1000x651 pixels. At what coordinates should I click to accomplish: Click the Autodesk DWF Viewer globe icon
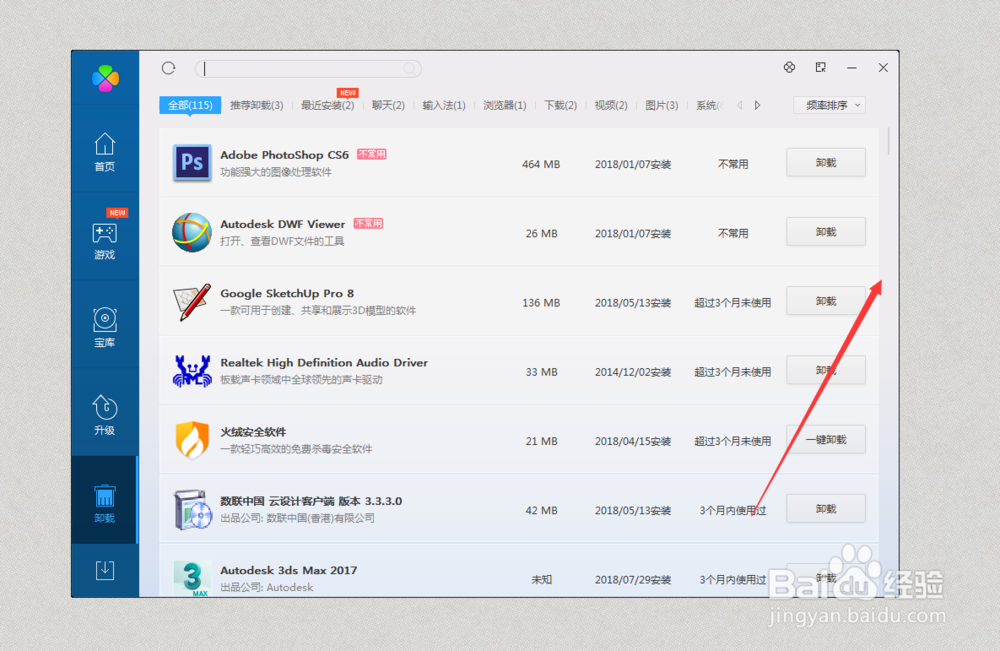point(191,232)
